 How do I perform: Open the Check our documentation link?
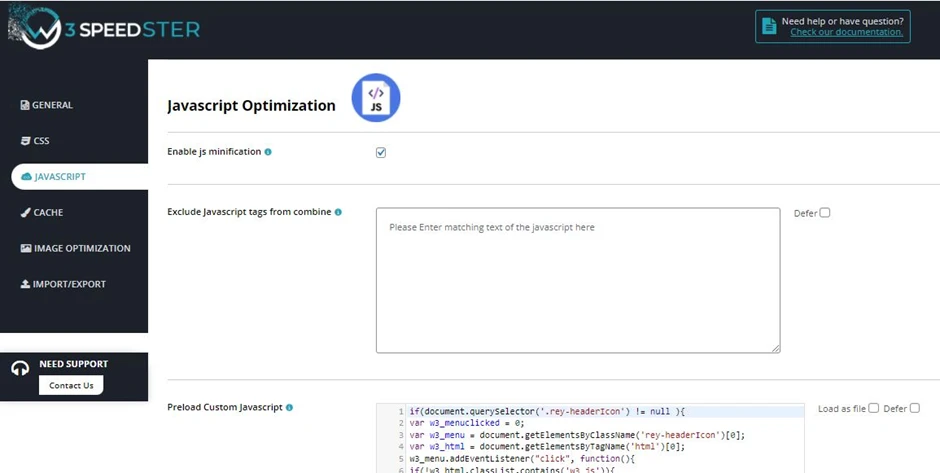846,32
